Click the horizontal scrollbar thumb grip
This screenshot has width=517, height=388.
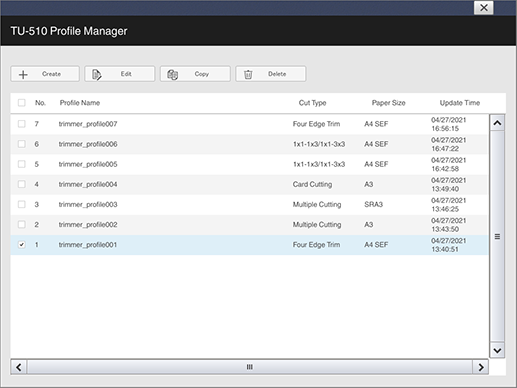(x=249, y=367)
